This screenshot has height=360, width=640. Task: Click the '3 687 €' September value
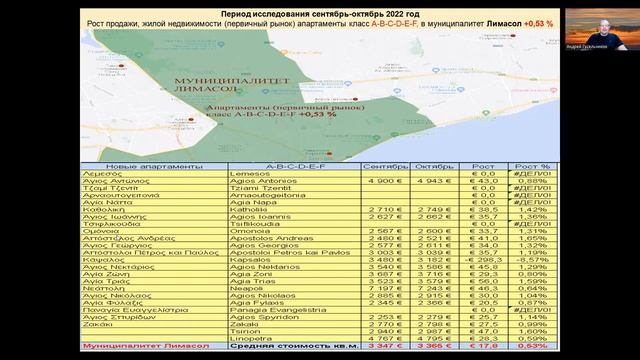tap(385, 274)
